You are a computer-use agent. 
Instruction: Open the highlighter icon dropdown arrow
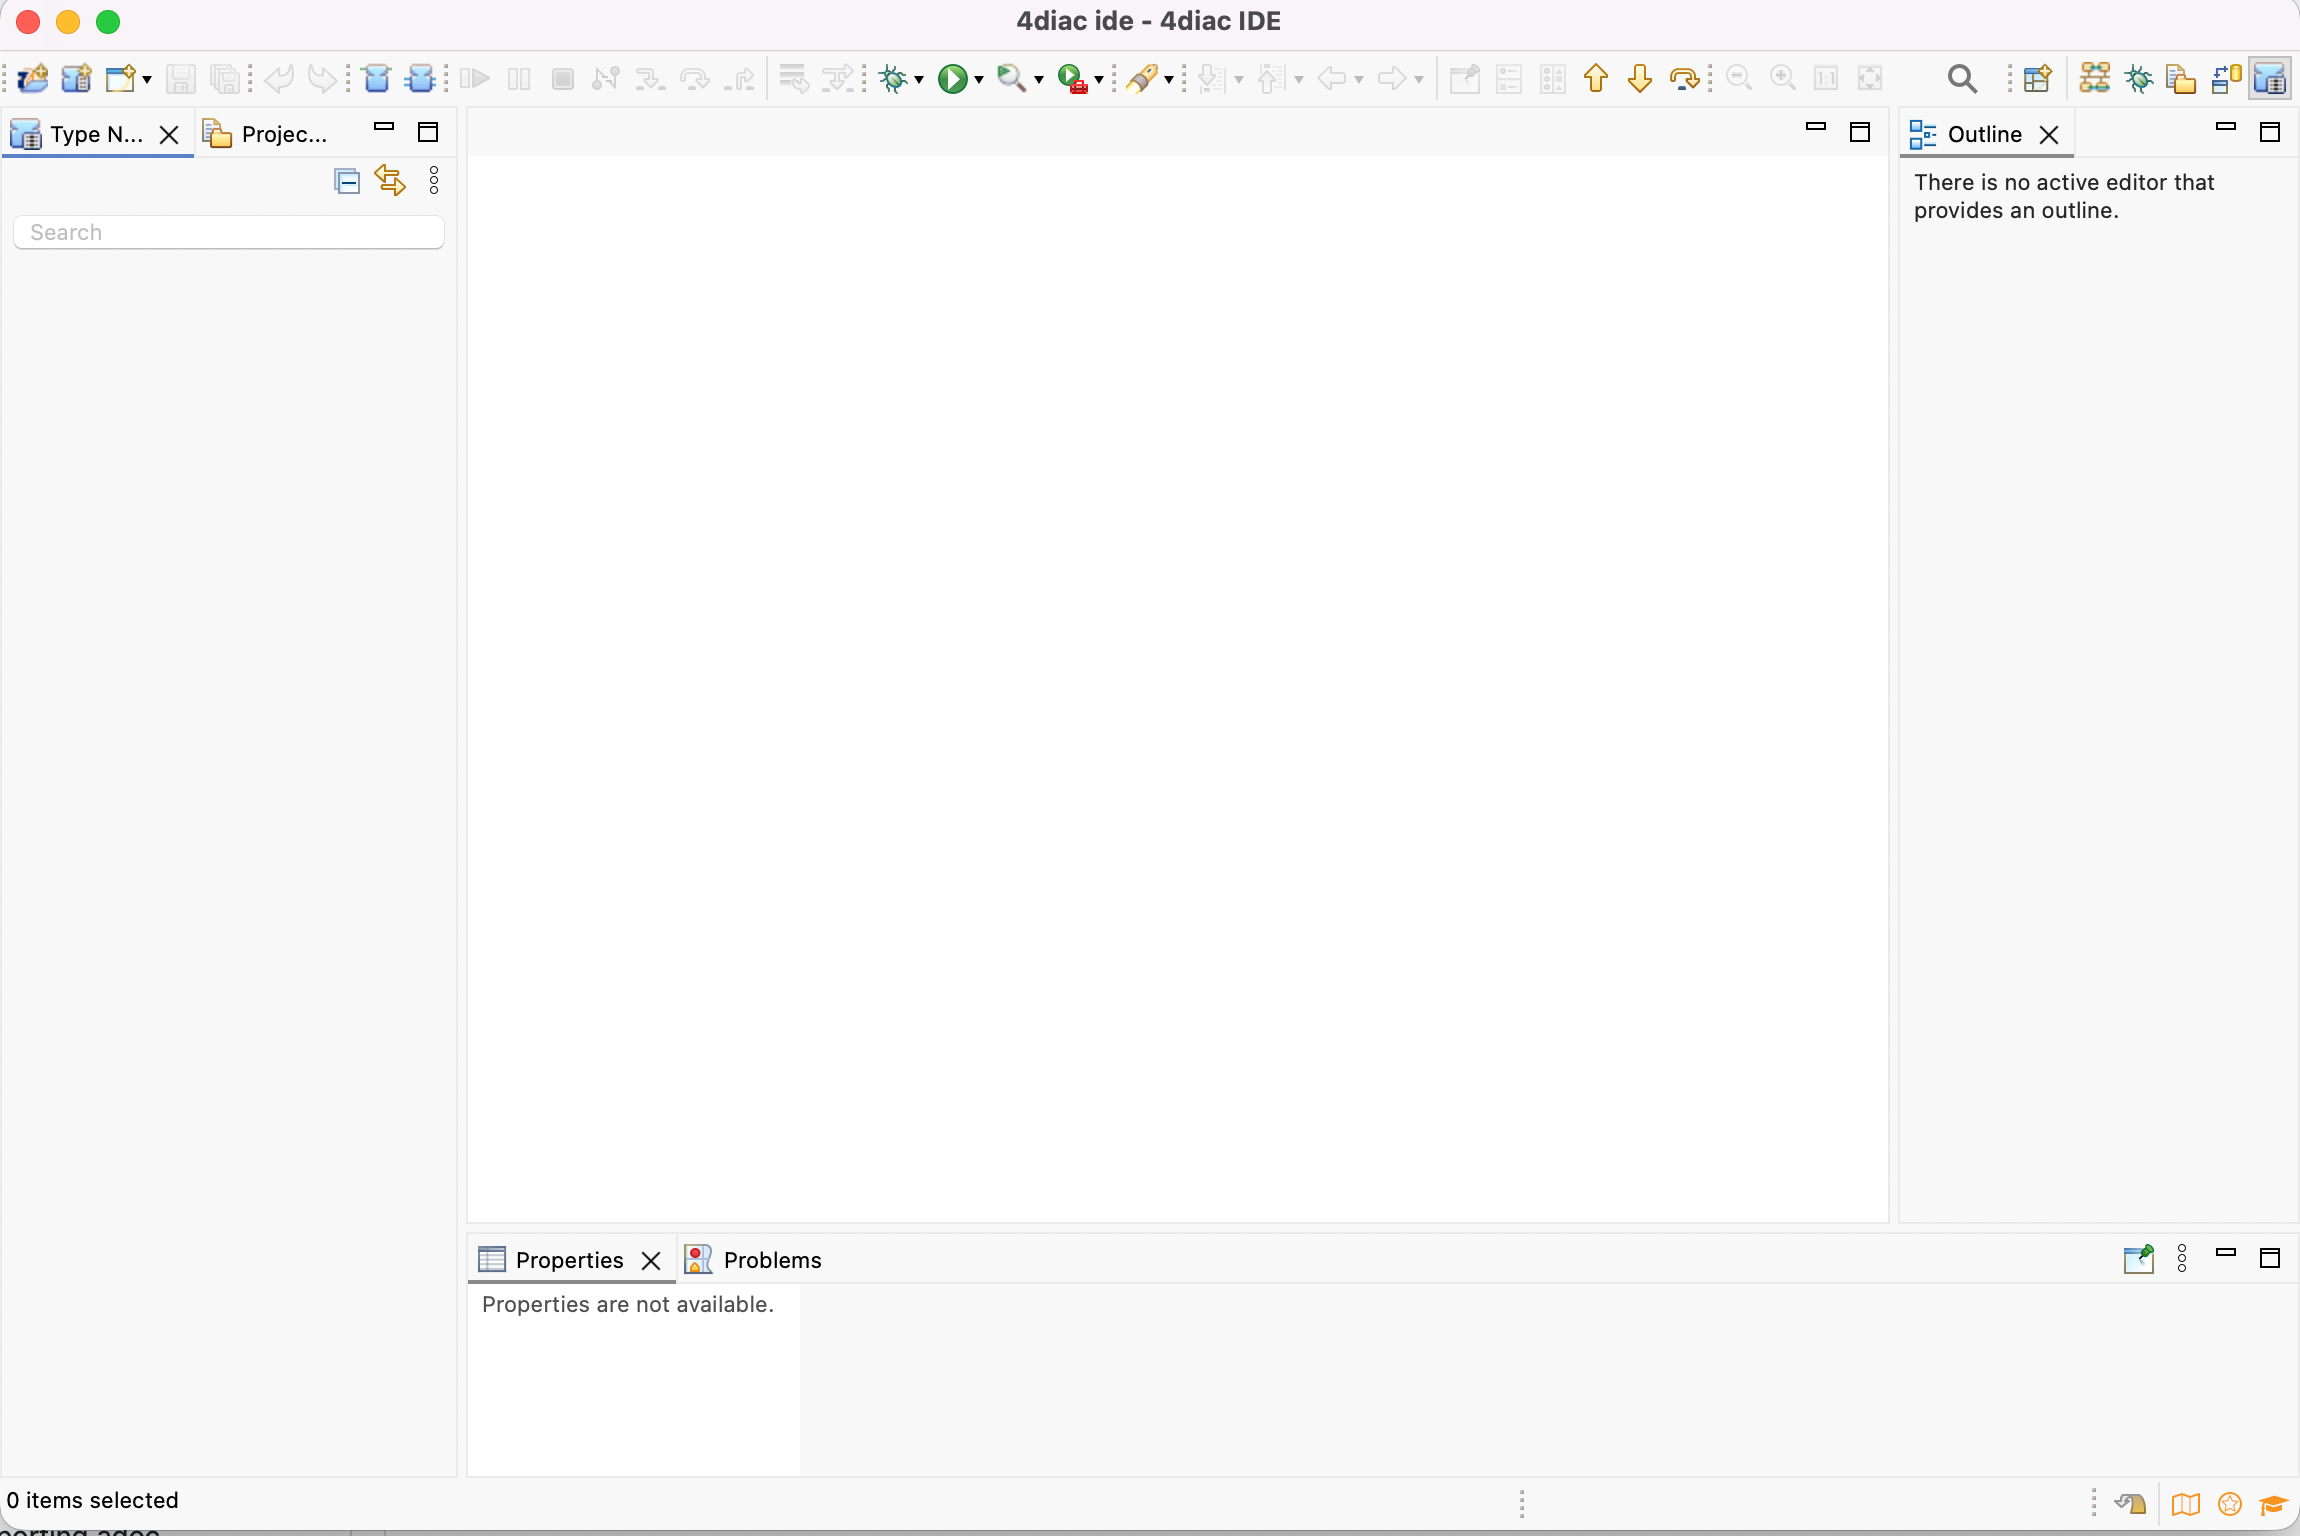1169,79
